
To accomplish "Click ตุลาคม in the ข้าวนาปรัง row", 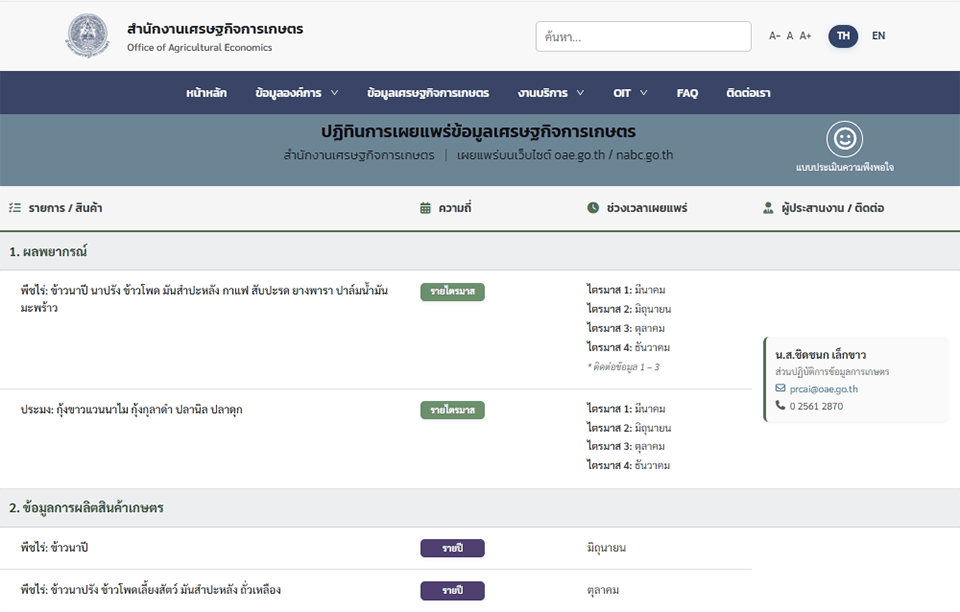I will coord(602,590).
